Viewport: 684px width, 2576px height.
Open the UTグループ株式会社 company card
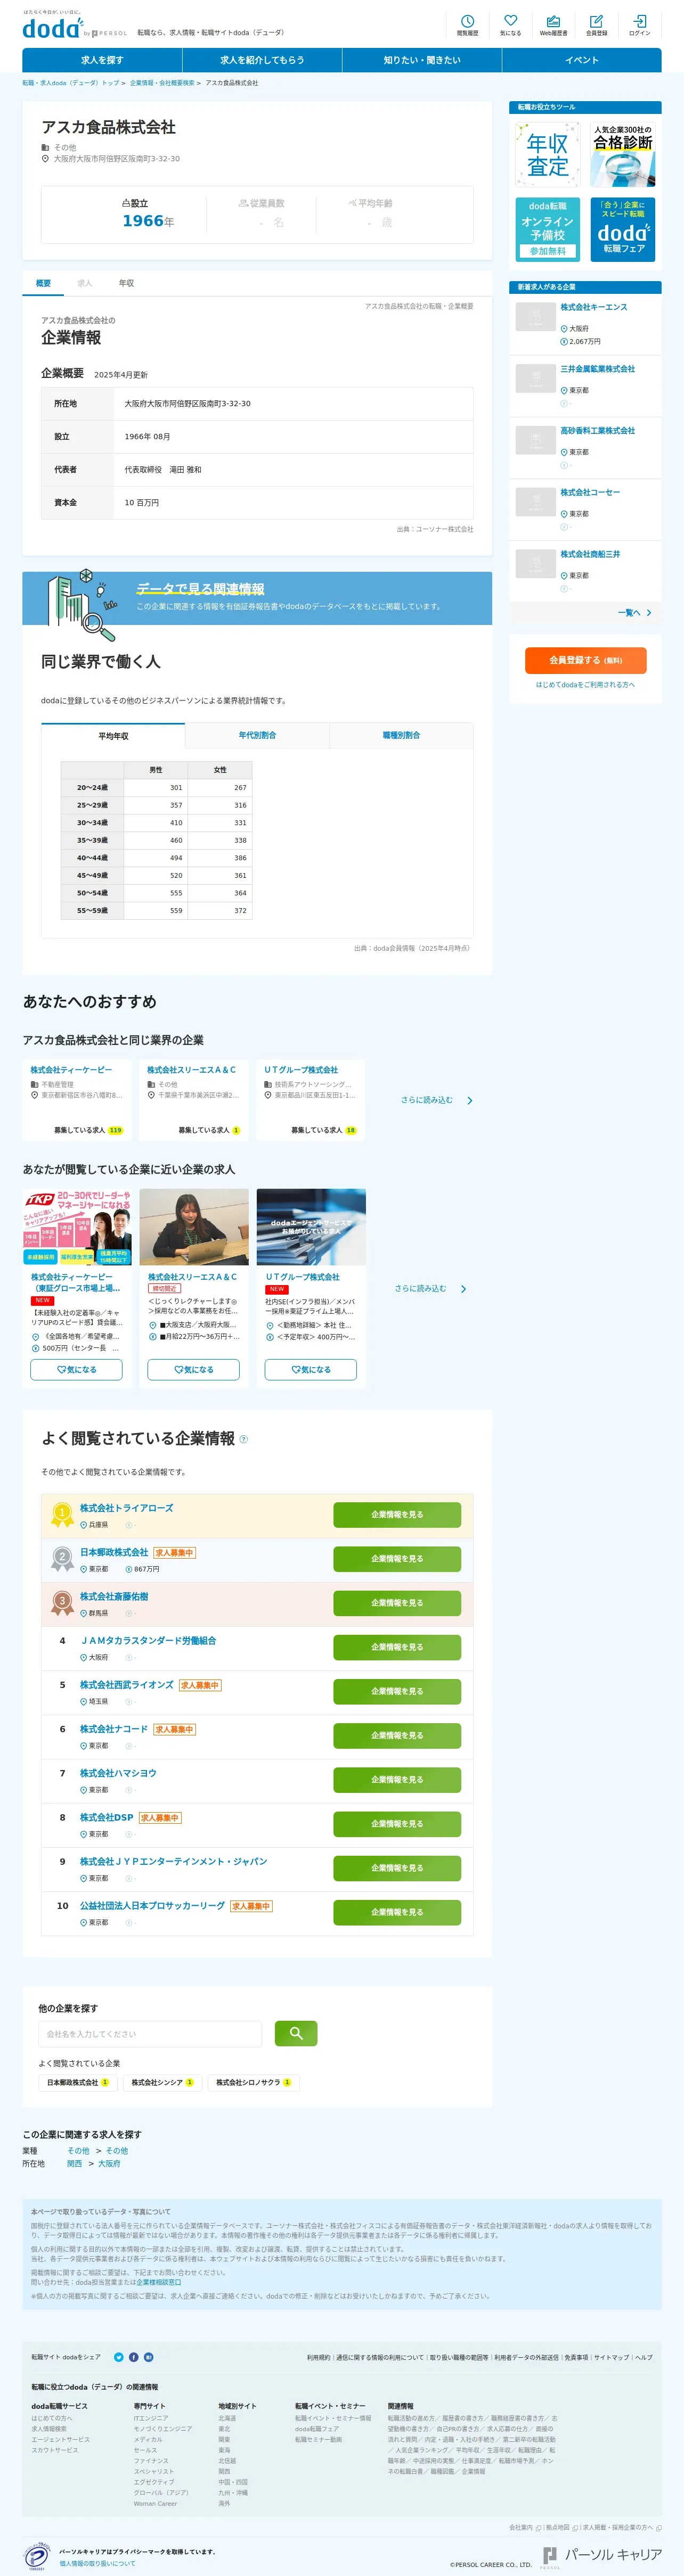tap(311, 1100)
